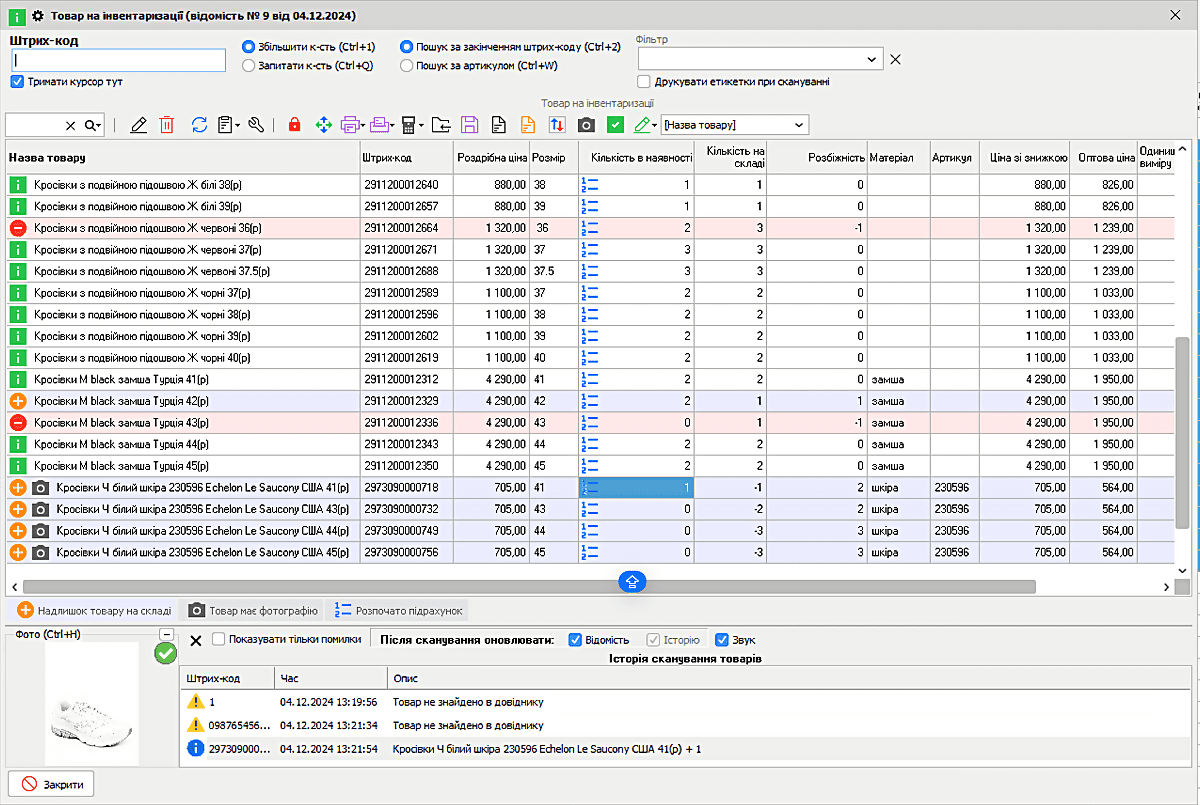Open the Фільтр dropdown list
Image resolution: width=1200 pixels, height=805 pixels.
873,59
